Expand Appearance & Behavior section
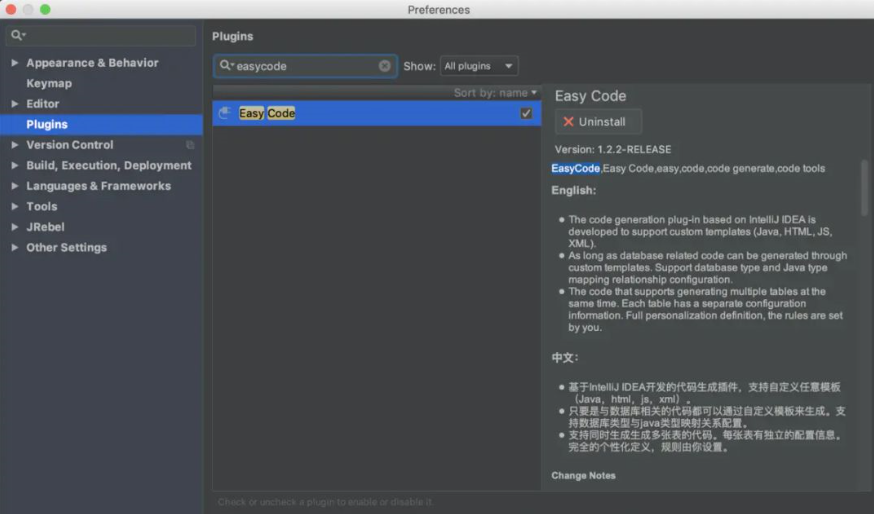 coord(15,62)
